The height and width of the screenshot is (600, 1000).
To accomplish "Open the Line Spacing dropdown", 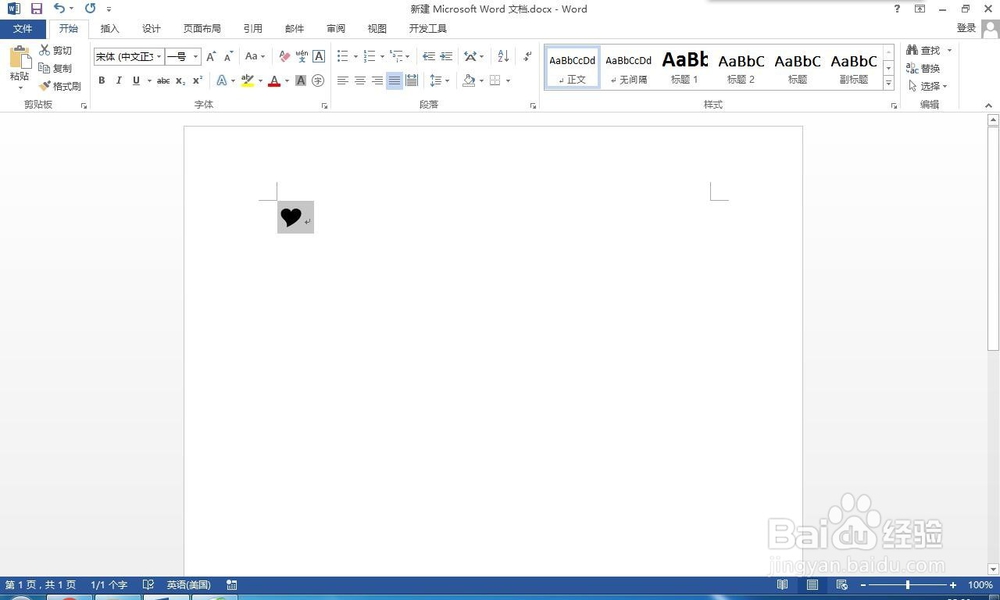I will click(x=439, y=80).
